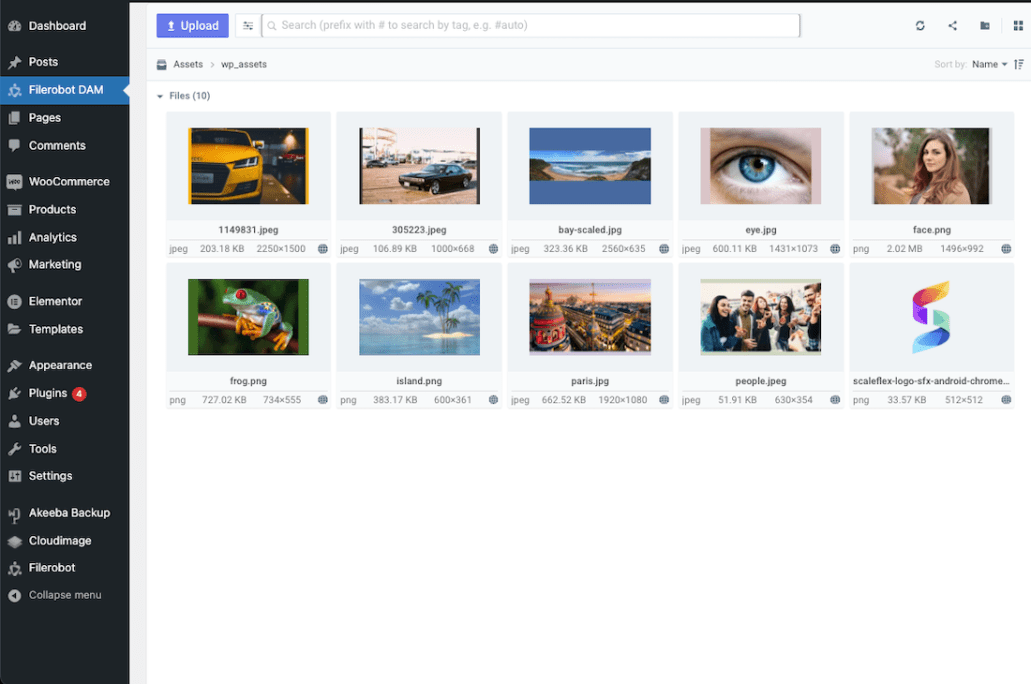Image resolution: width=1031 pixels, height=684 pixels.
Task: Click the globe icon for 1149831.jpeg
Action: pos(323,249)
